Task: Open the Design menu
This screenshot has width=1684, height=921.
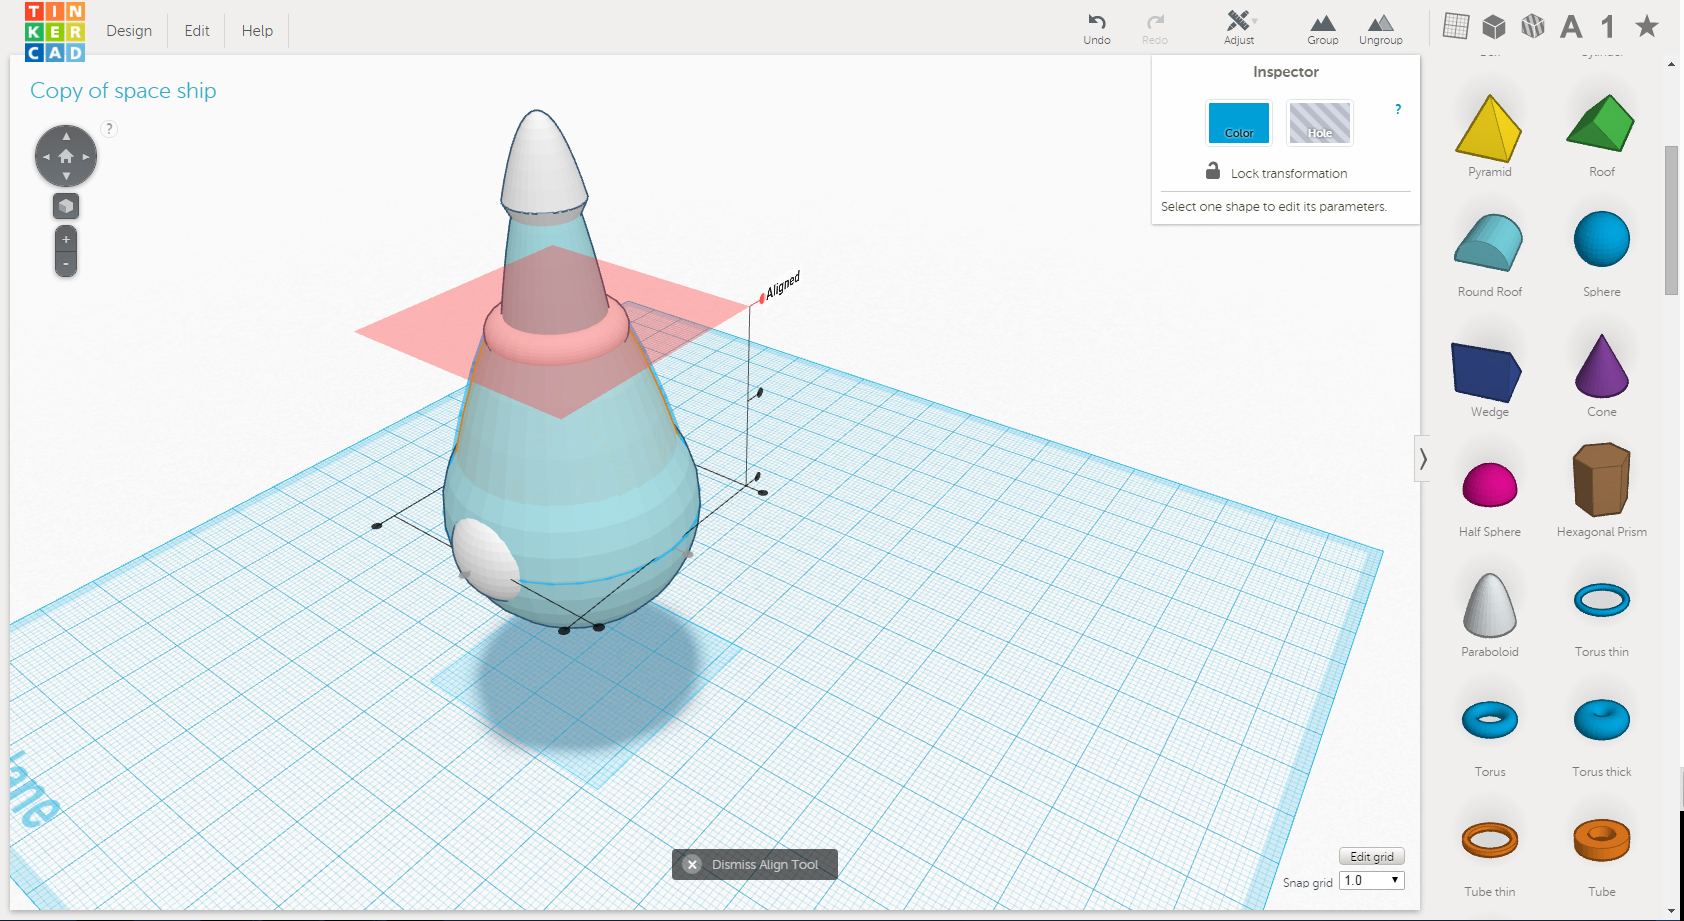Action: point(129,31)
